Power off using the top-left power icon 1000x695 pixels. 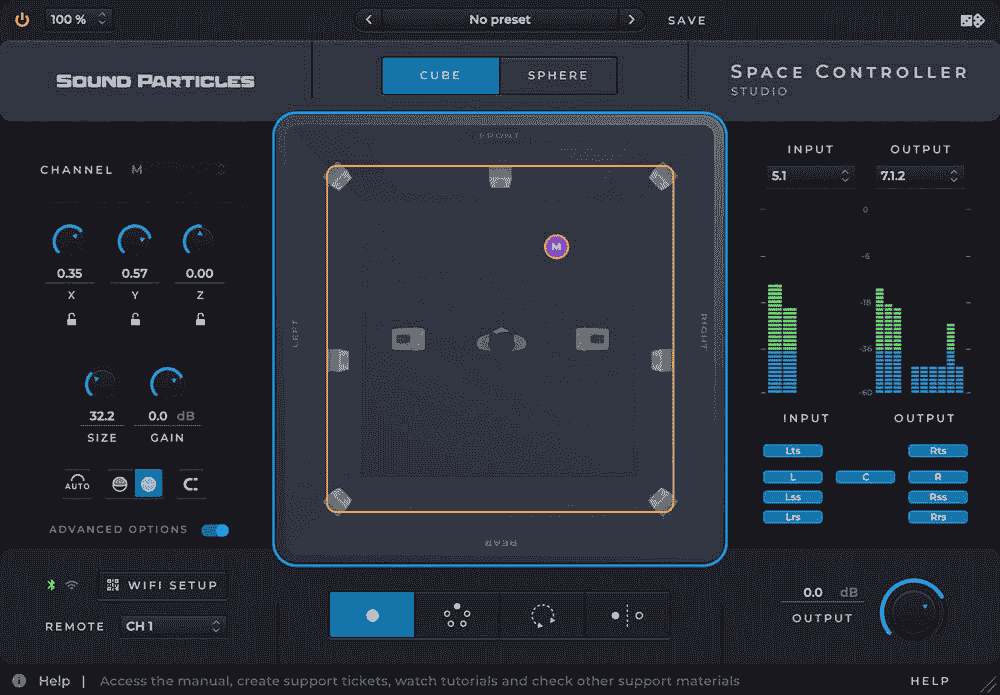point(22,18)
